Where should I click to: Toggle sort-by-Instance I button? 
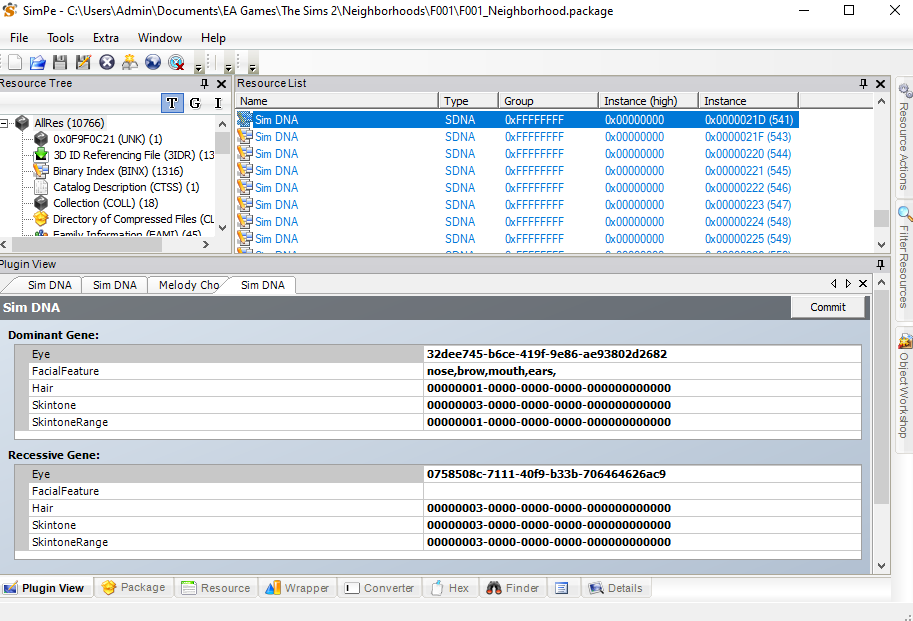[x=218, y=103]
